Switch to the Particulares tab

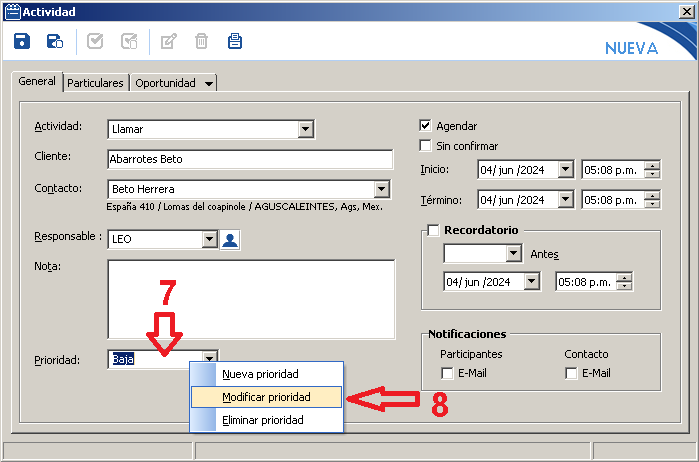pos(96,83)
